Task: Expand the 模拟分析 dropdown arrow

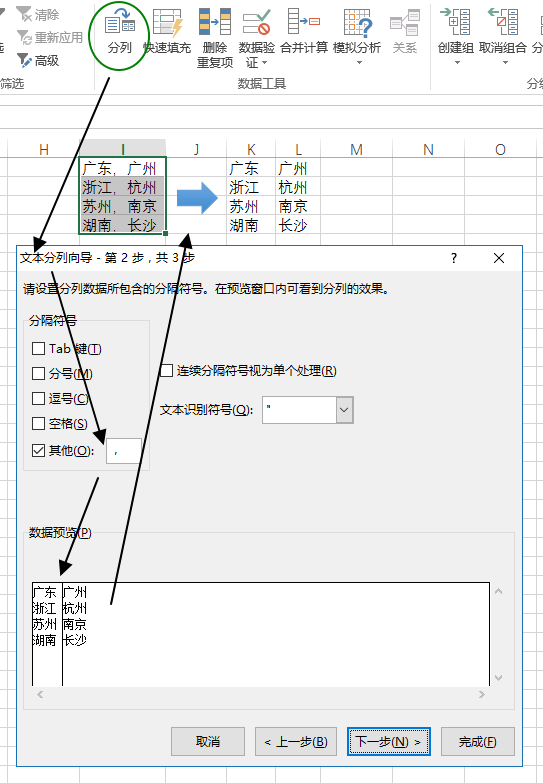Action: [359, 63]
